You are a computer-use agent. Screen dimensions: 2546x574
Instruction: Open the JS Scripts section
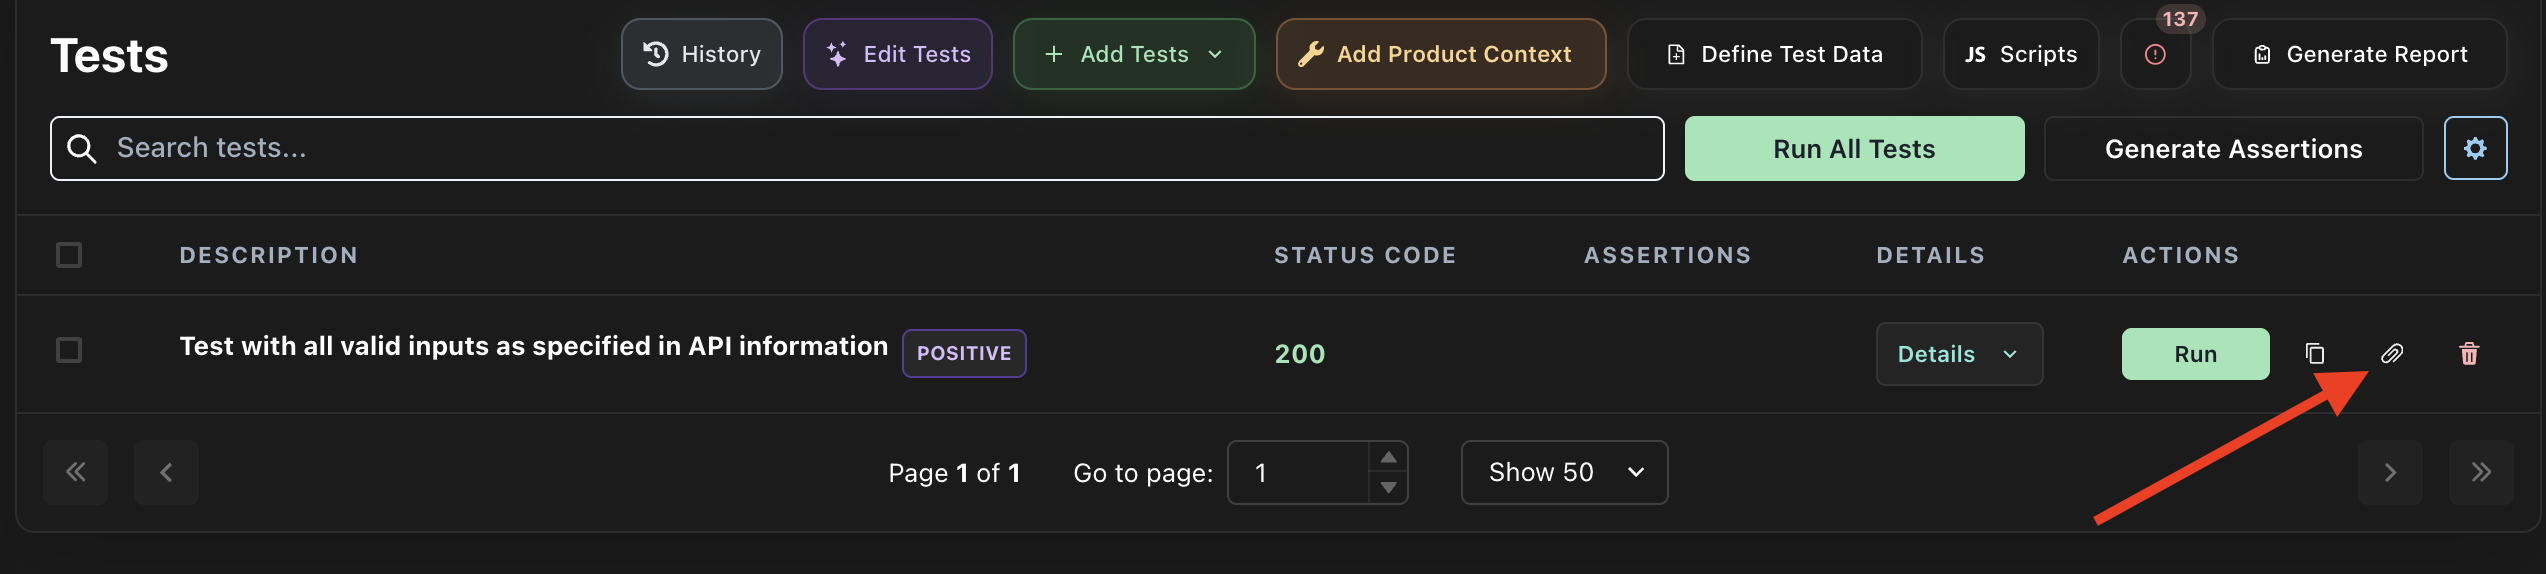click(x=2021, y=54)
